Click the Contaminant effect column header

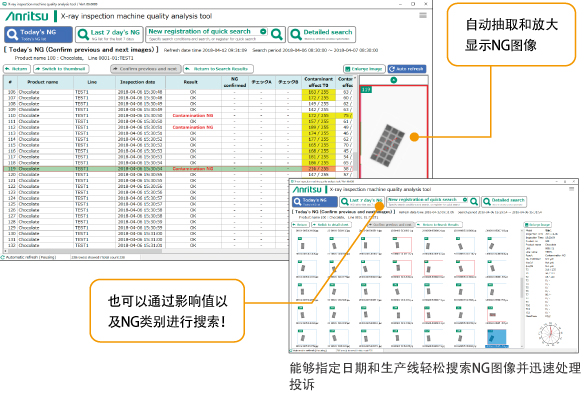click(x=318, y=82)
